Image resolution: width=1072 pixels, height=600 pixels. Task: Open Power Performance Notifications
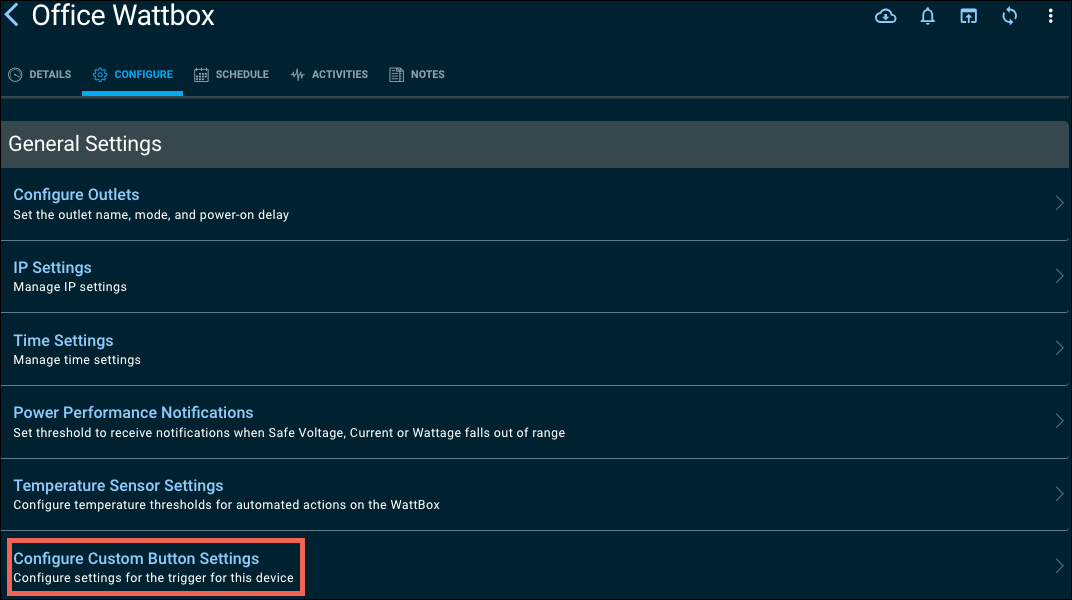coord(133,413)
